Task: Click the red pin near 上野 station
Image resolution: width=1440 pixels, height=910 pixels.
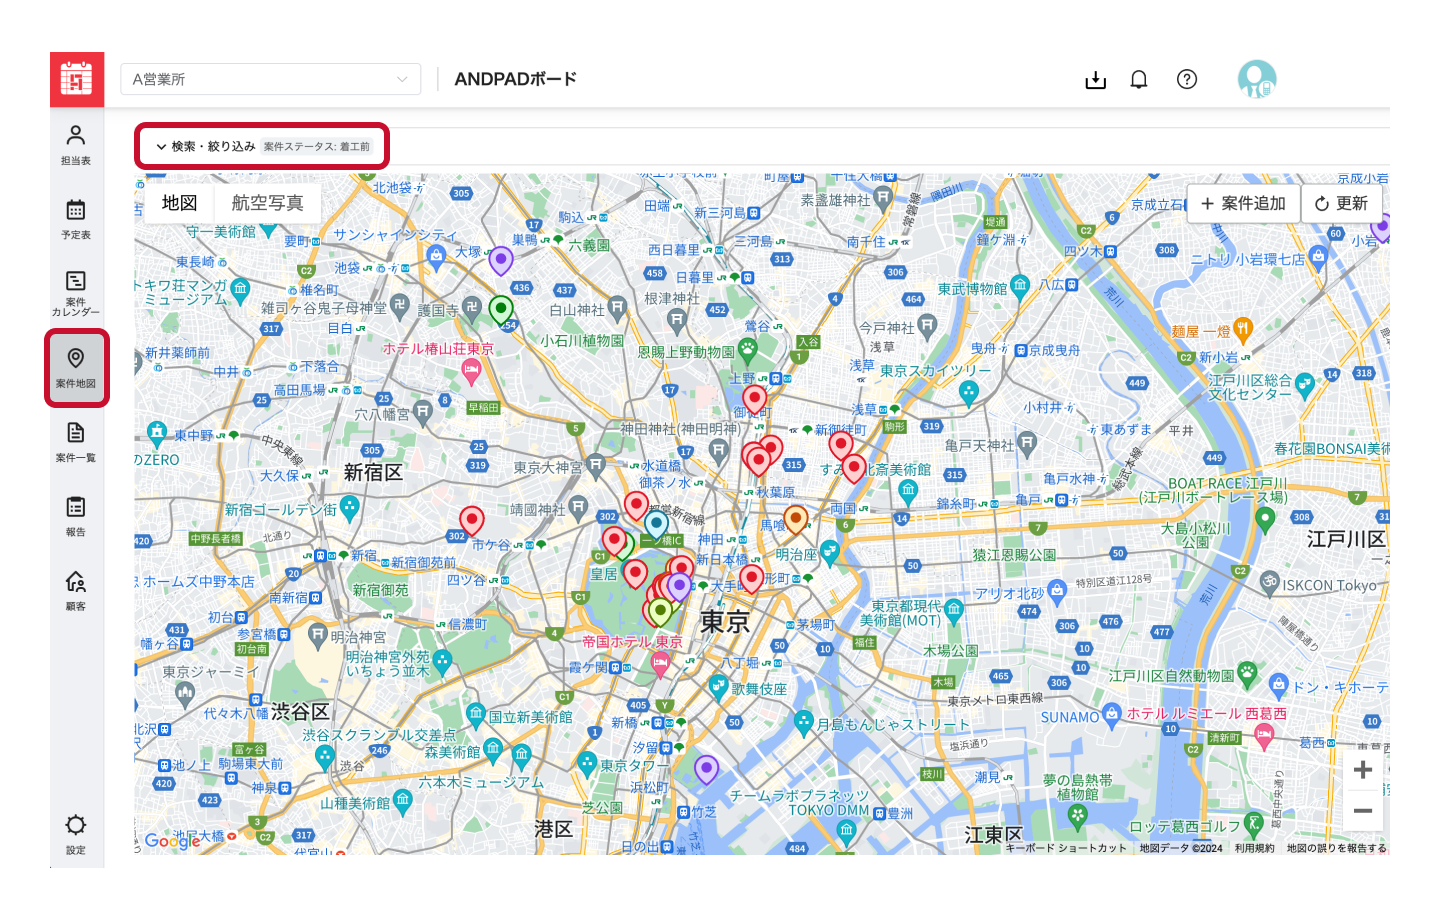Action: click(x=755, y=401)
